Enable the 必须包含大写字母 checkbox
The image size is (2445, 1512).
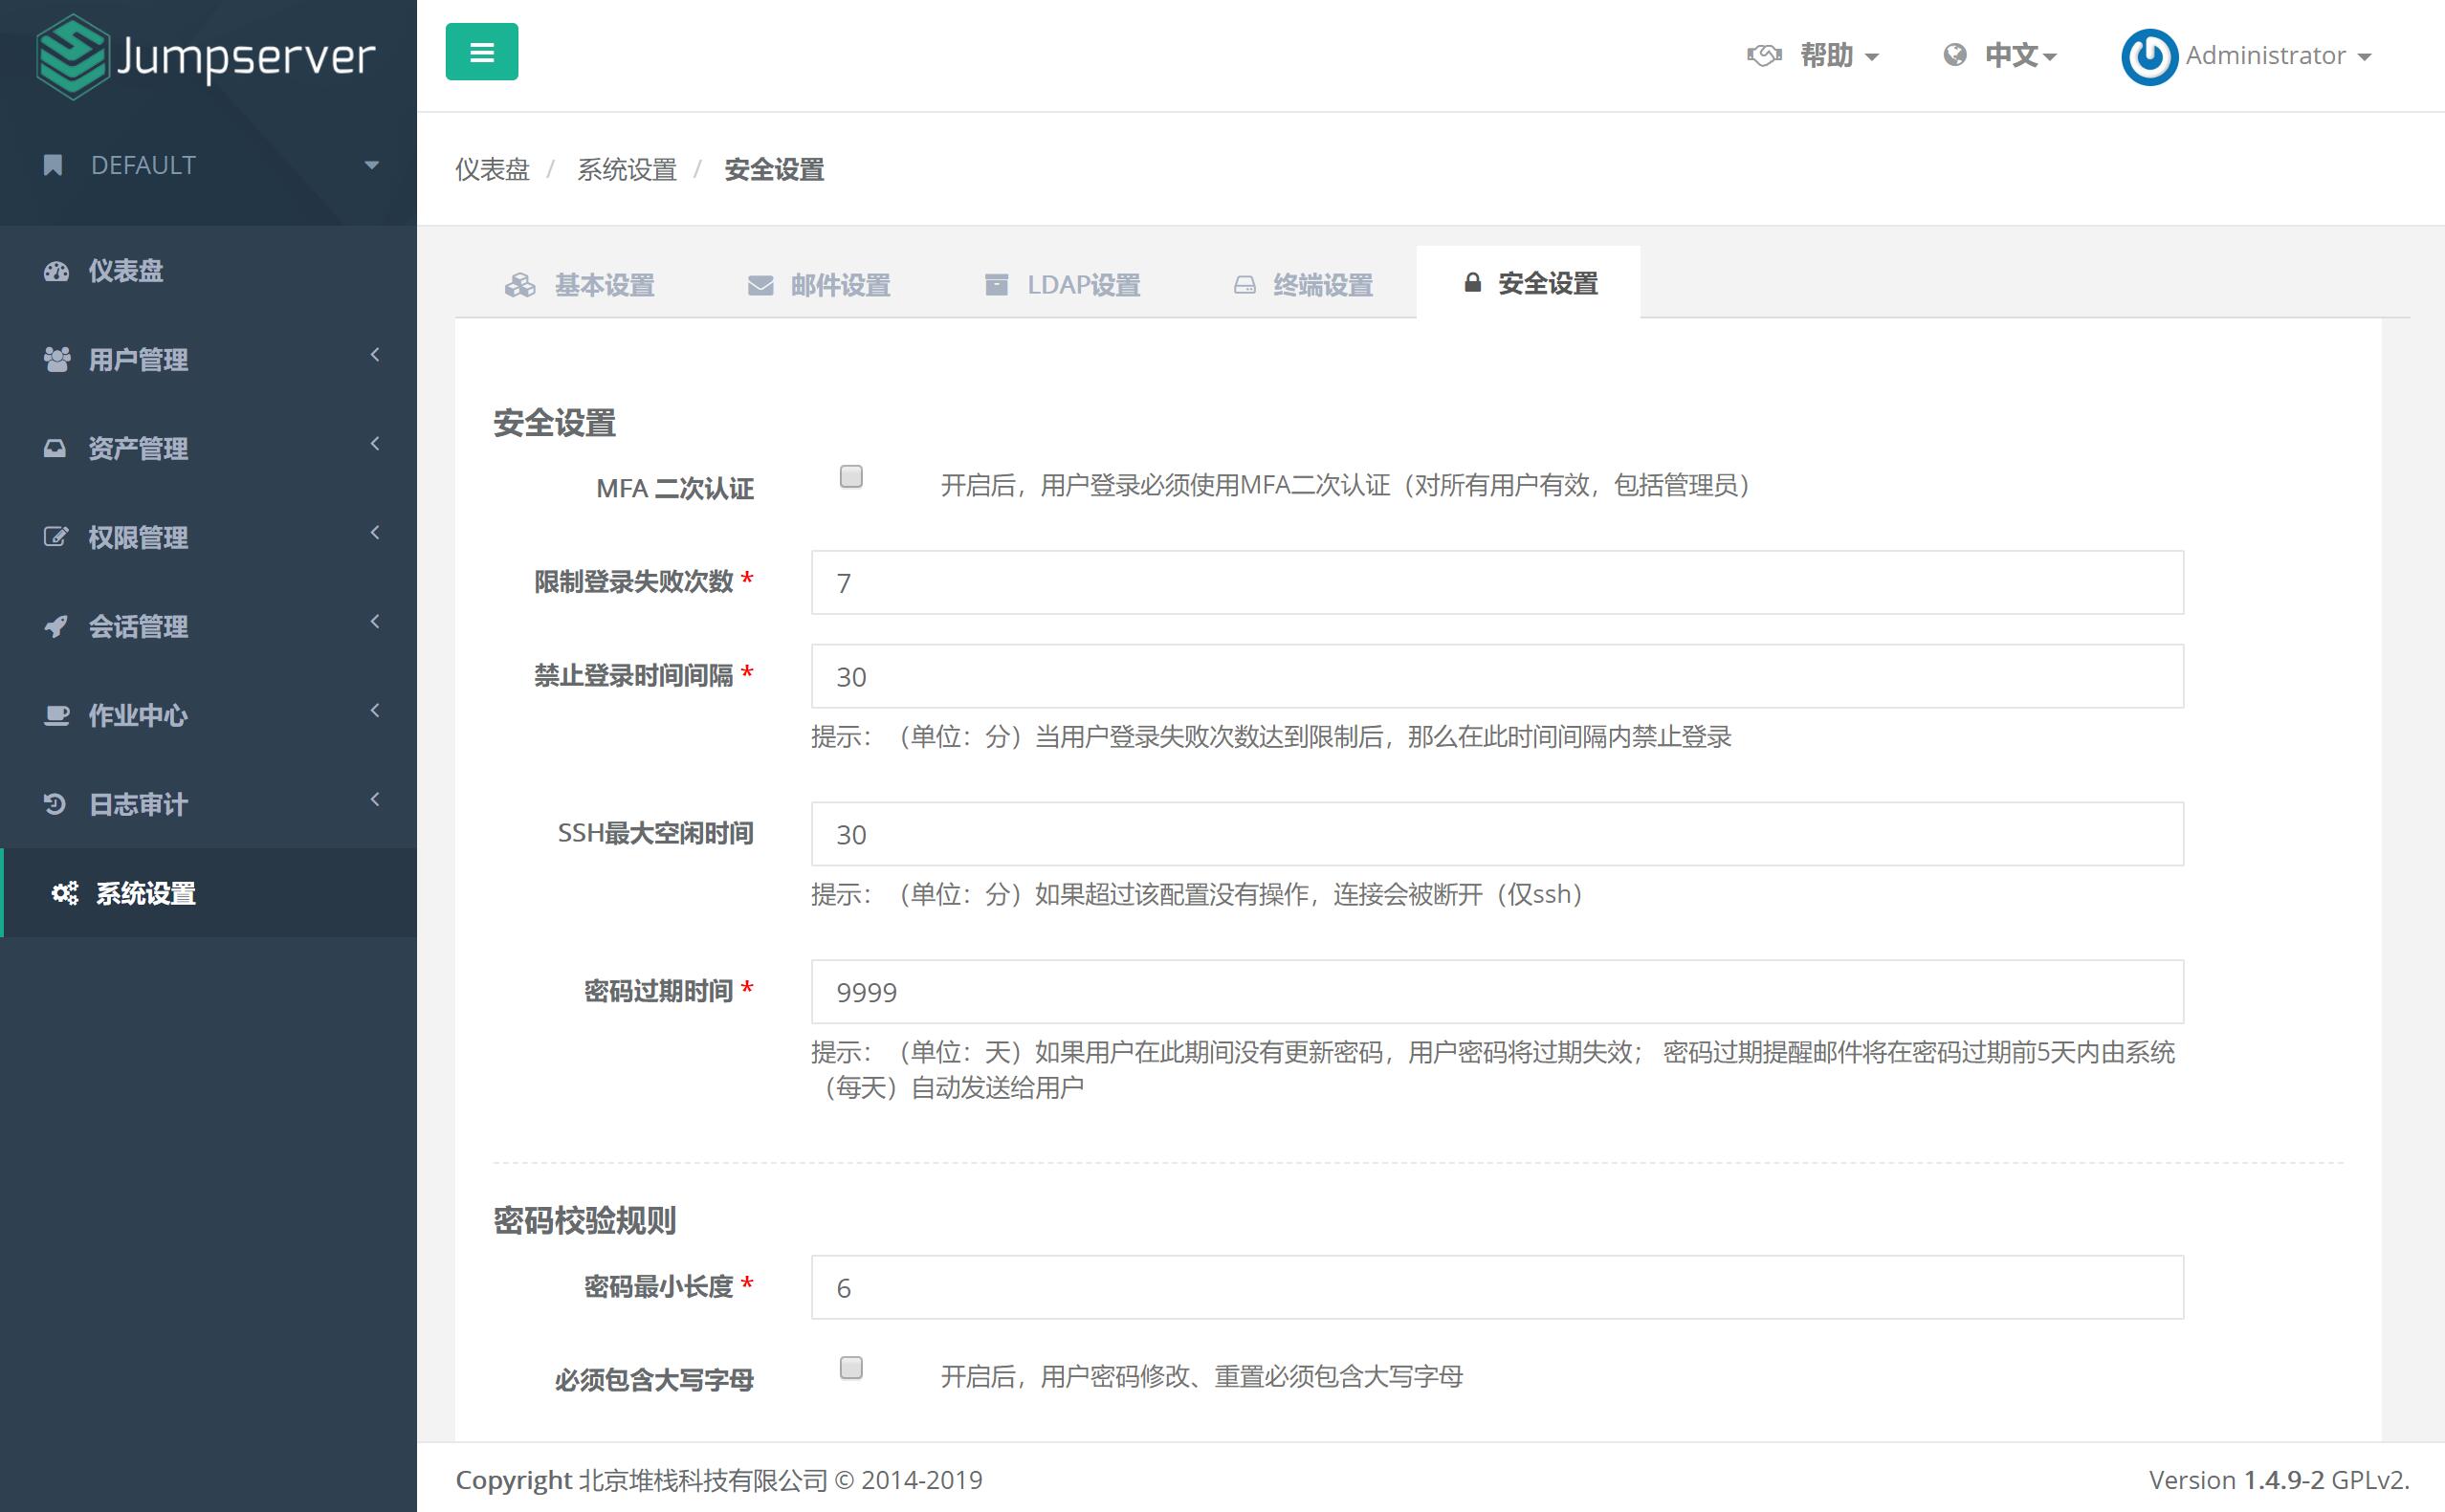(851, 1368)
